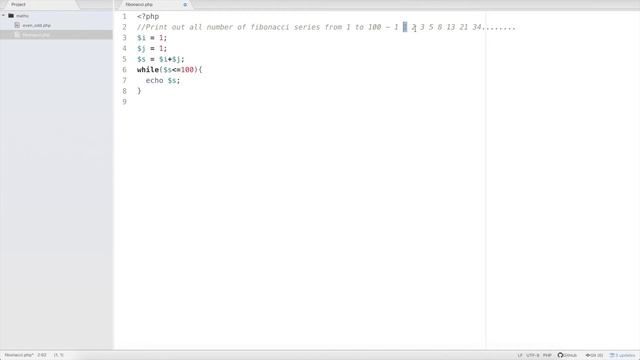Click the 'while' keyword on line 6
Screen dimensions: 640x360
pyautogui.click(x=148, y=70)
